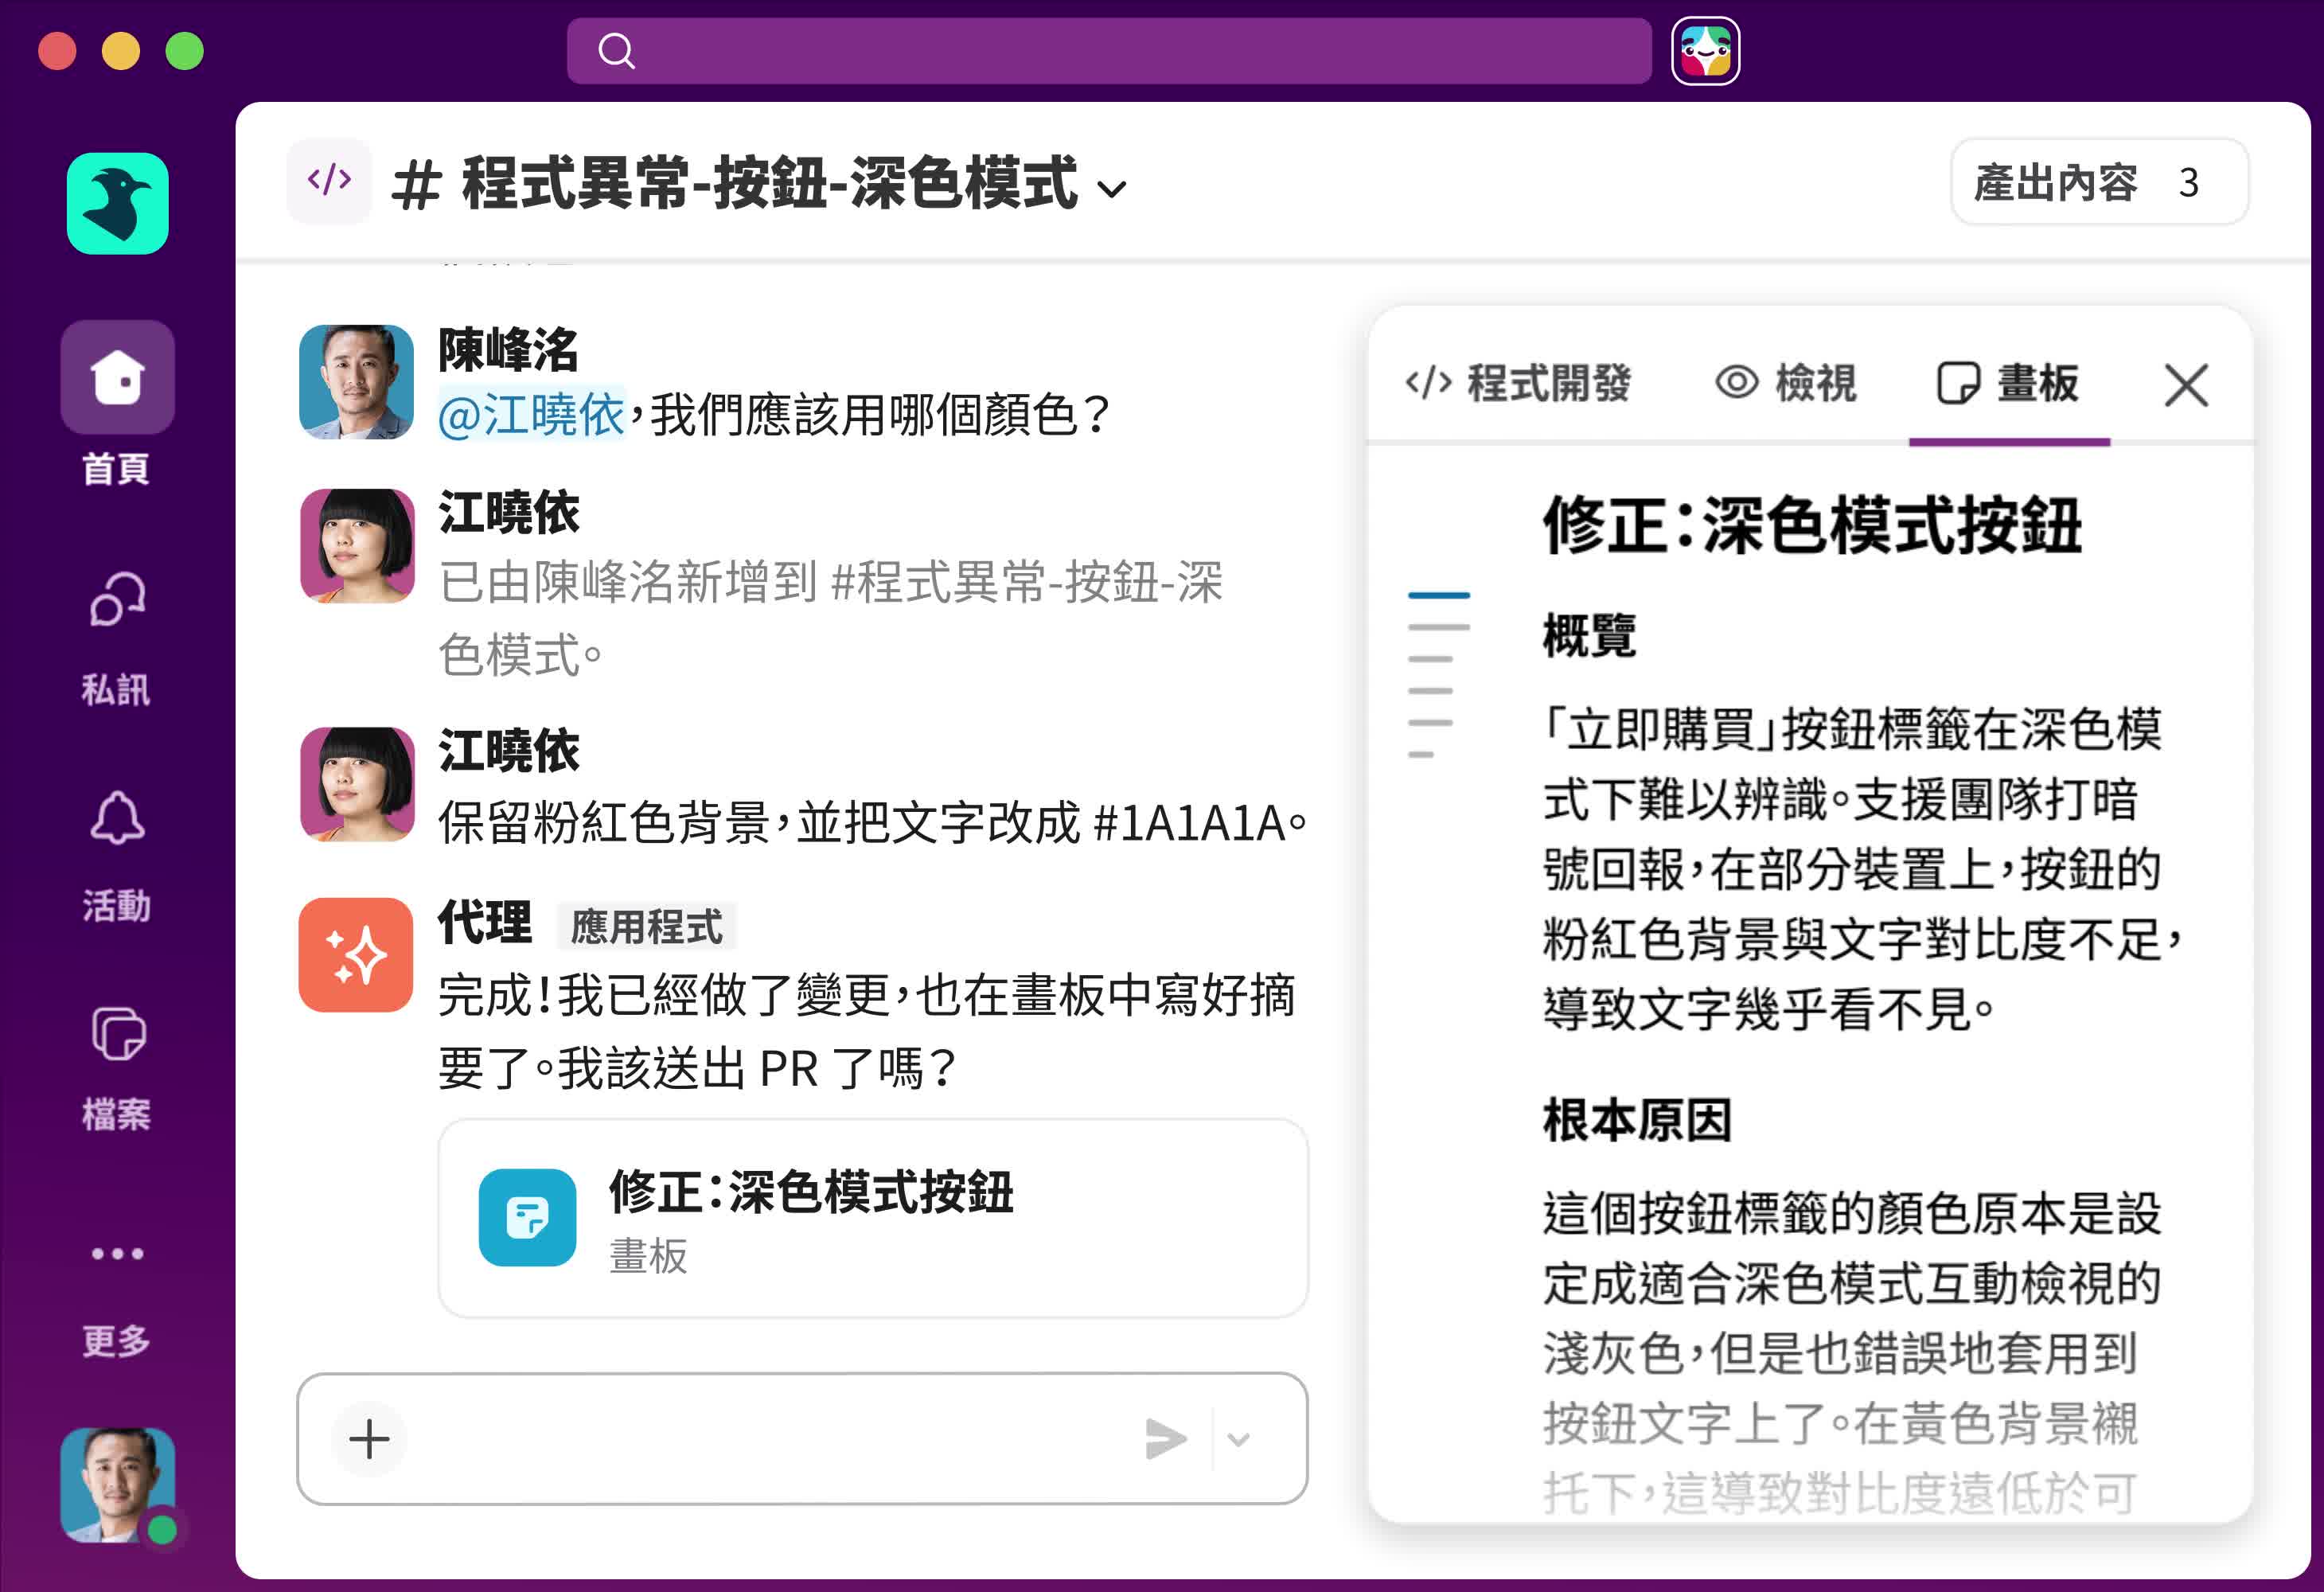Click the 代理 agent app avatar

point(356,955)
